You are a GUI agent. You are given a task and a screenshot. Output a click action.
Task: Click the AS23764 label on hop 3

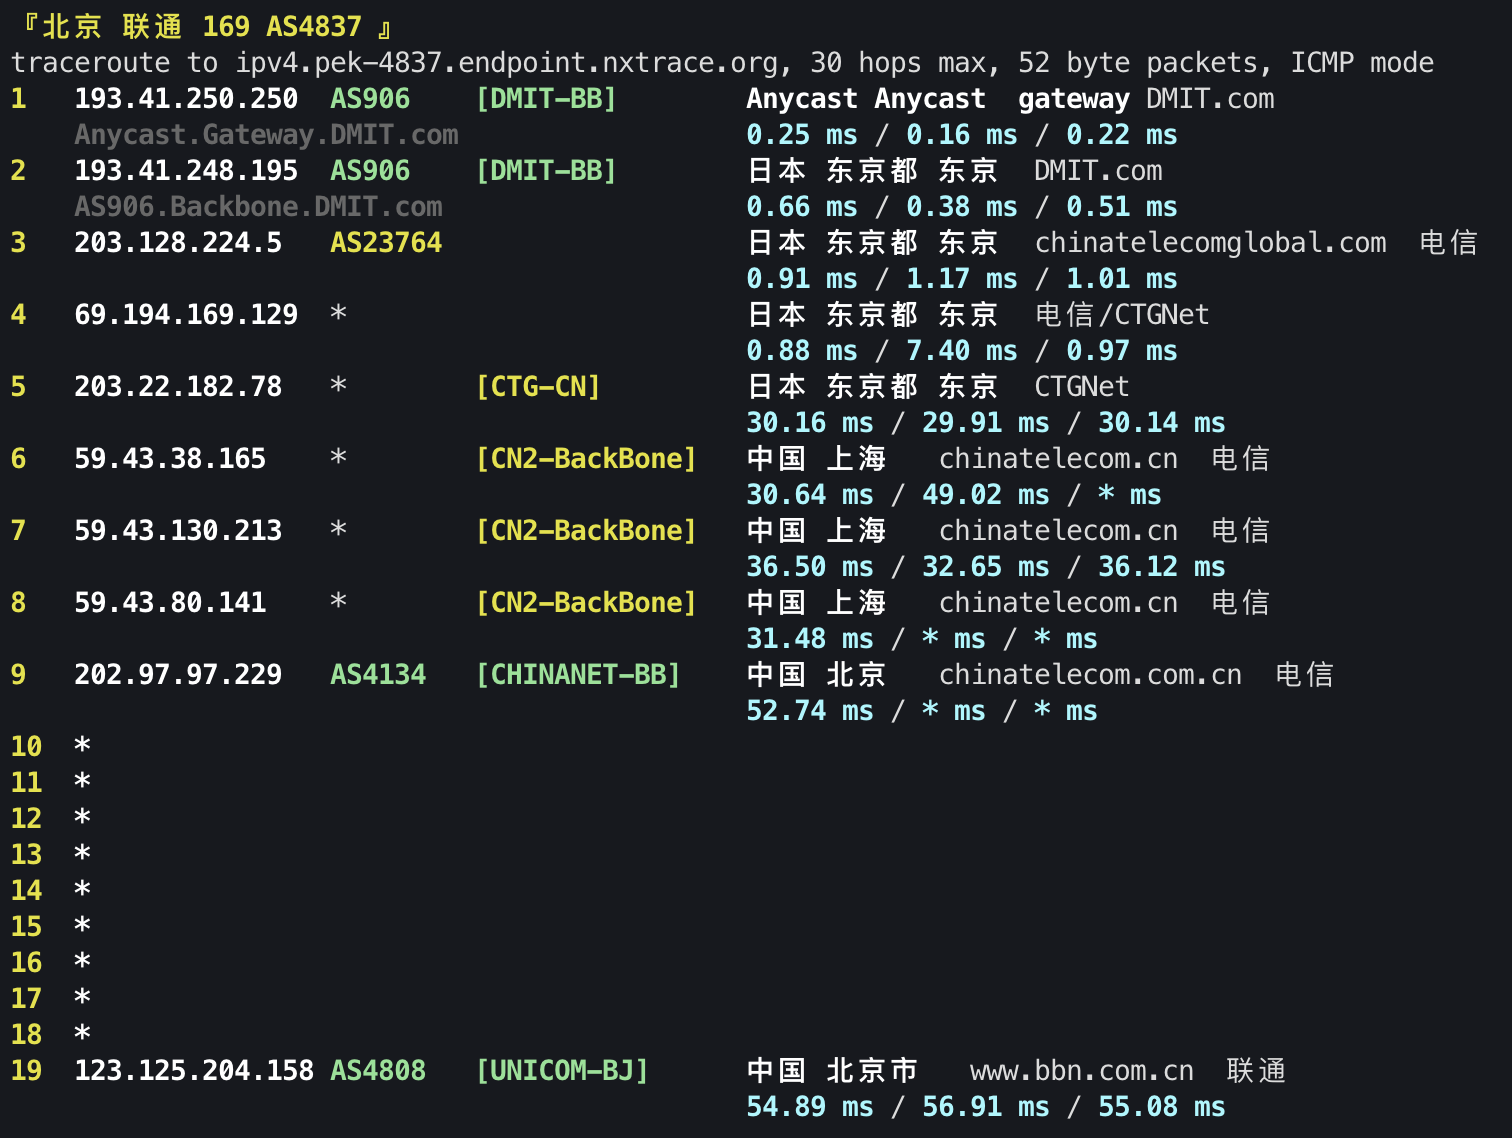(385, 242)
